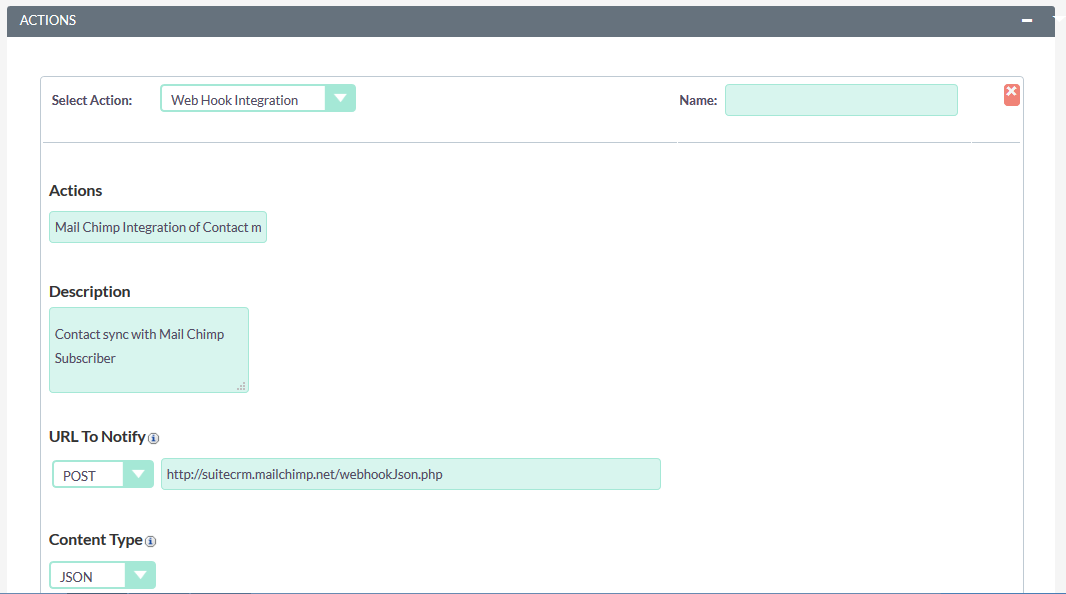The image size is (1066, 594).
Task: Remove the action using red X icon
Action: tap(1012, 94)
